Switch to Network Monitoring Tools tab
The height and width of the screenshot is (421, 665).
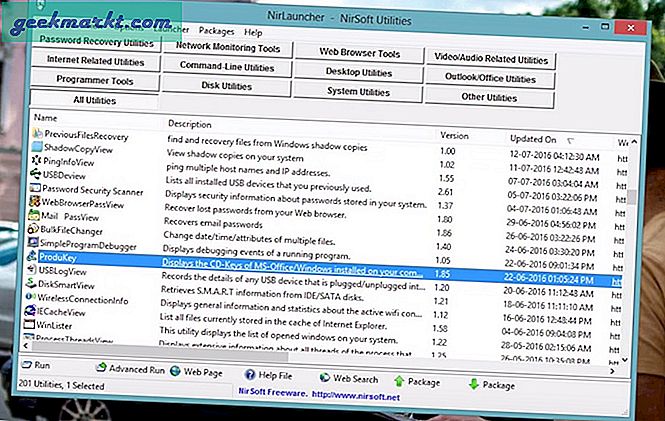click(228, 48)
